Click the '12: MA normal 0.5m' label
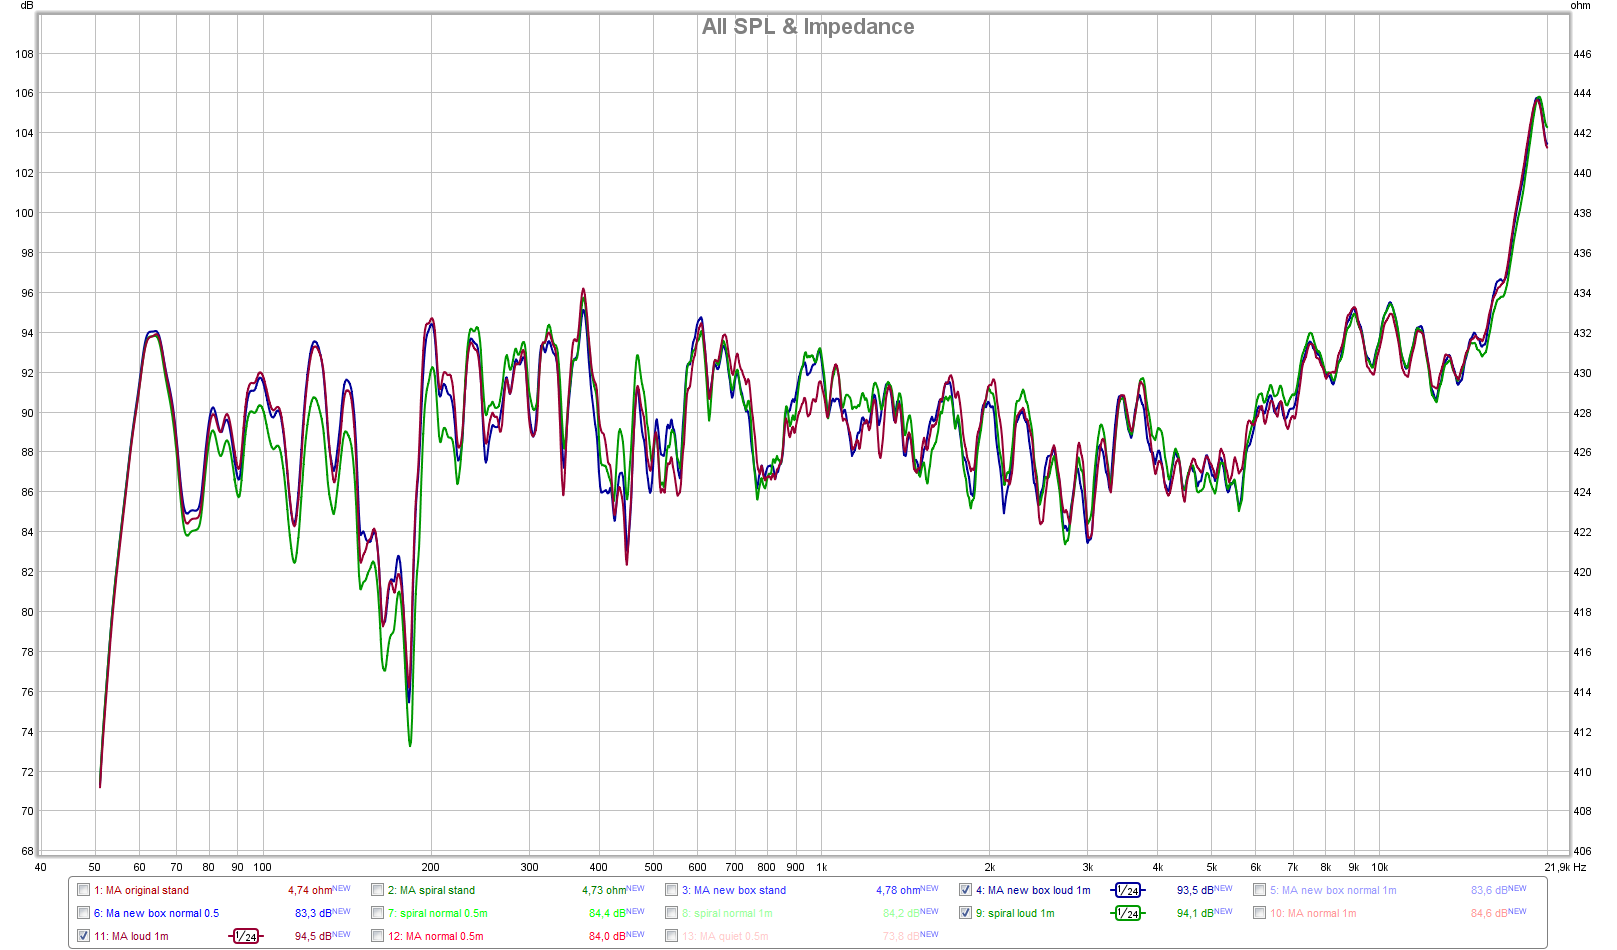Viewport: 1617px width, 950px height. tap(435, 936)
